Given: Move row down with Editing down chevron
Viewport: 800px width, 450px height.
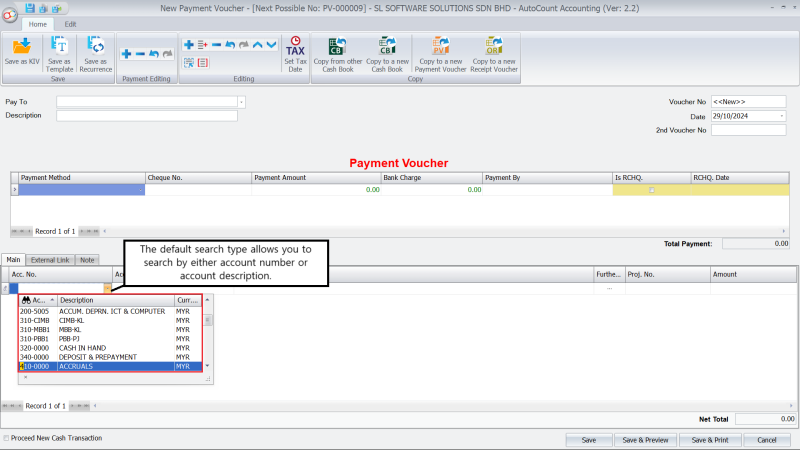Looking at the screenshot, I should pyautogui.click(x=271, y=45).
